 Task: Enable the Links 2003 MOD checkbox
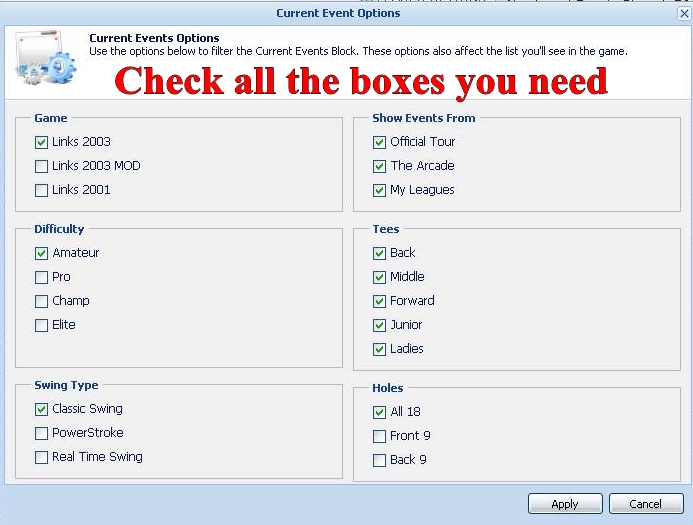(x=41, y=166)
